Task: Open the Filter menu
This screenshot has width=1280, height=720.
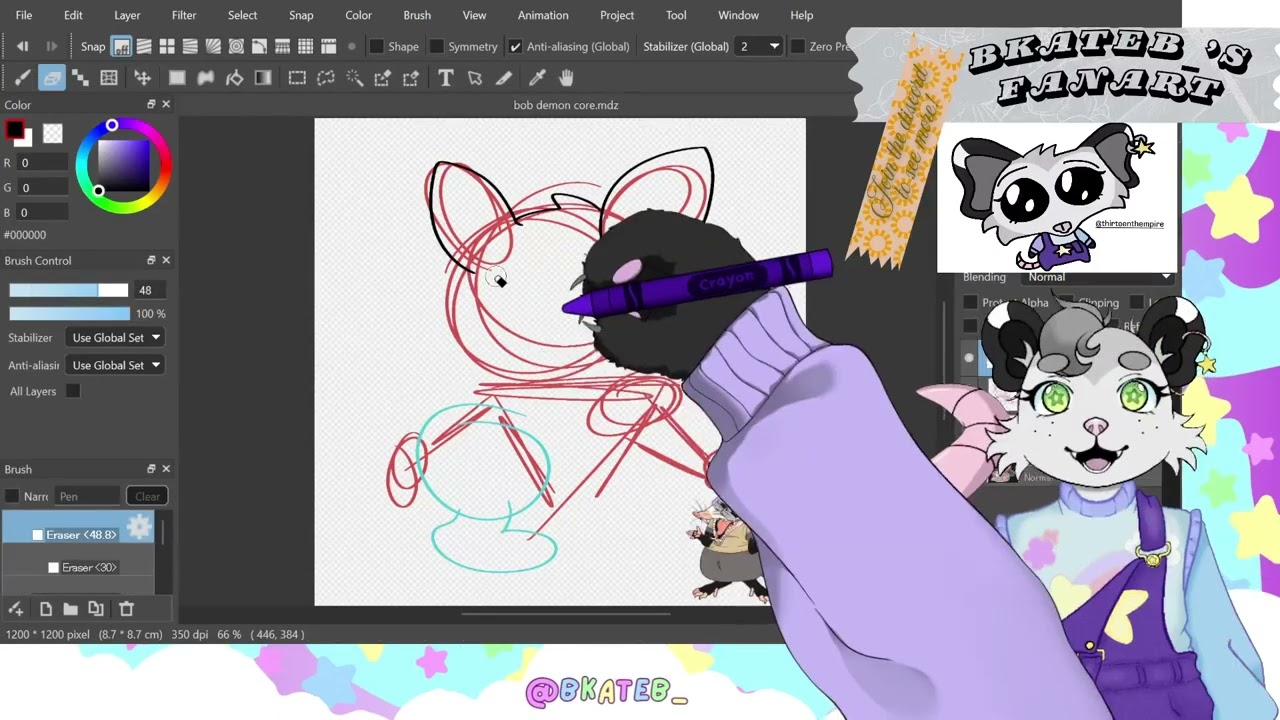Action: [184, 15]
